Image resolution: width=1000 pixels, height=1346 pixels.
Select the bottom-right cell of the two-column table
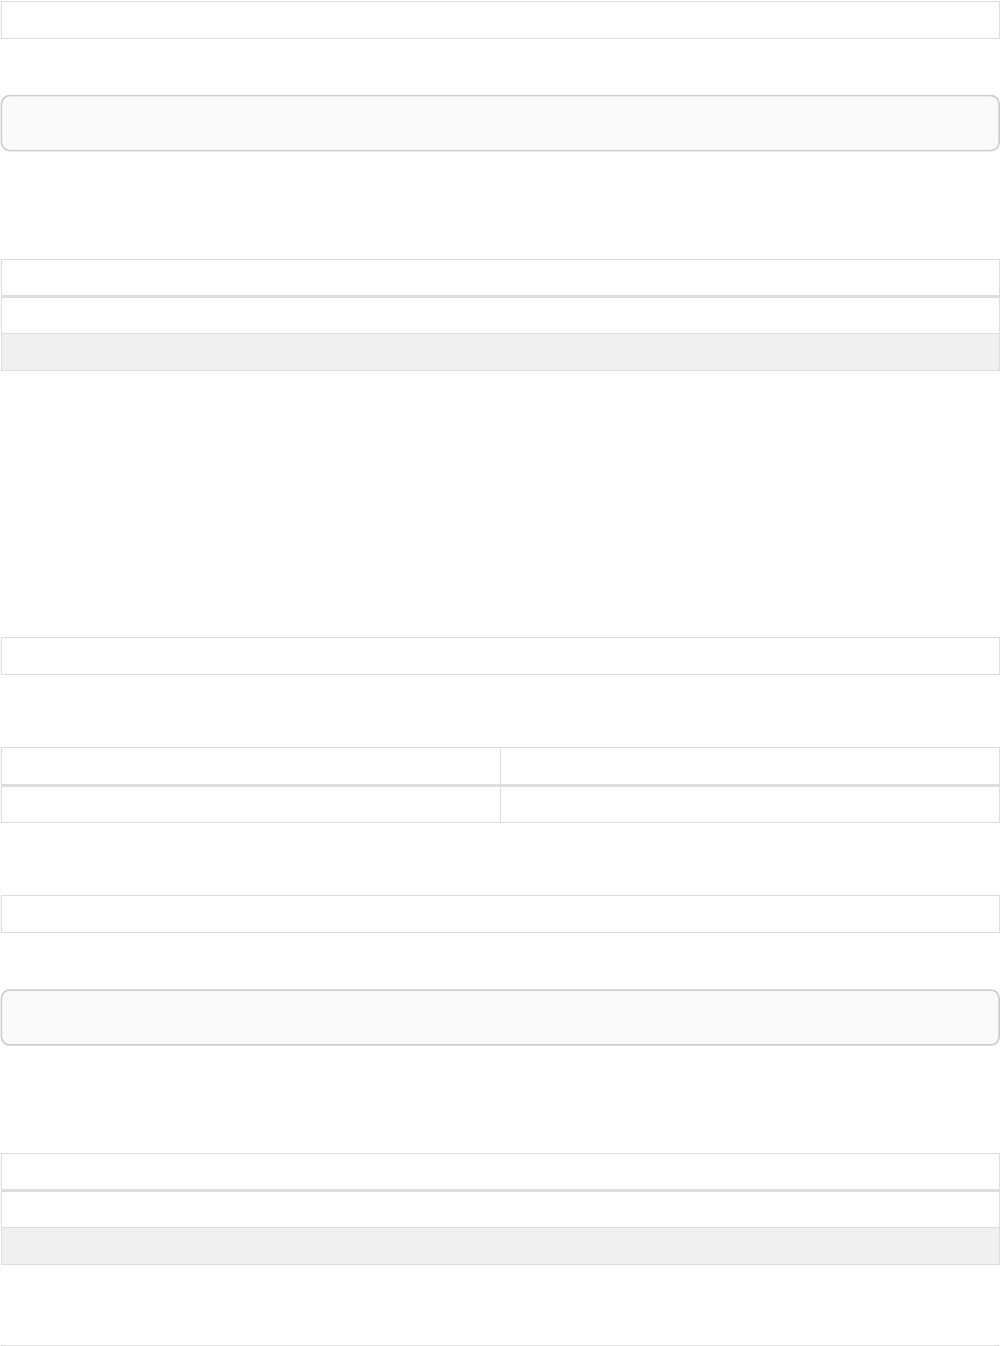coord(750,804)
